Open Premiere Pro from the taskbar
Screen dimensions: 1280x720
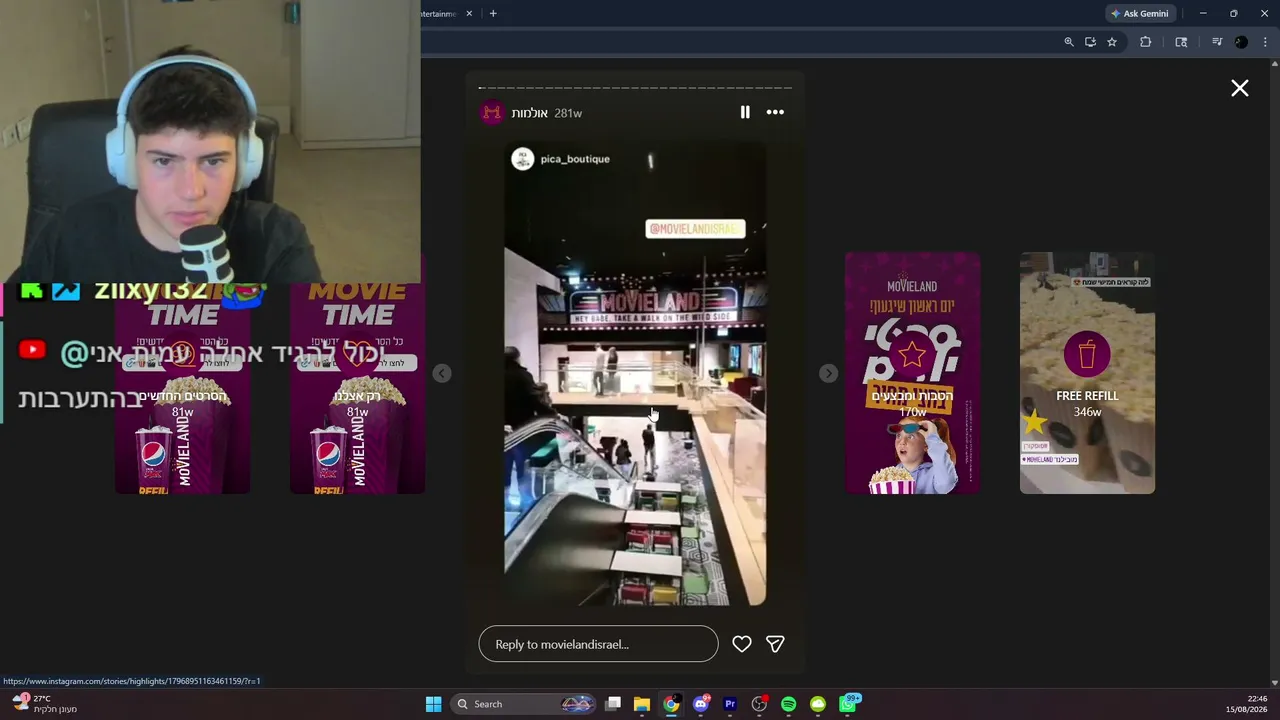(x=730, y=704)
